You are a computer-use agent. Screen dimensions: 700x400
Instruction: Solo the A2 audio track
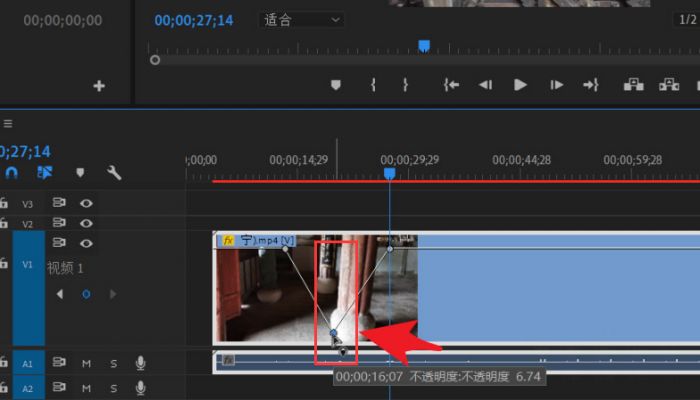coord(113,388)
